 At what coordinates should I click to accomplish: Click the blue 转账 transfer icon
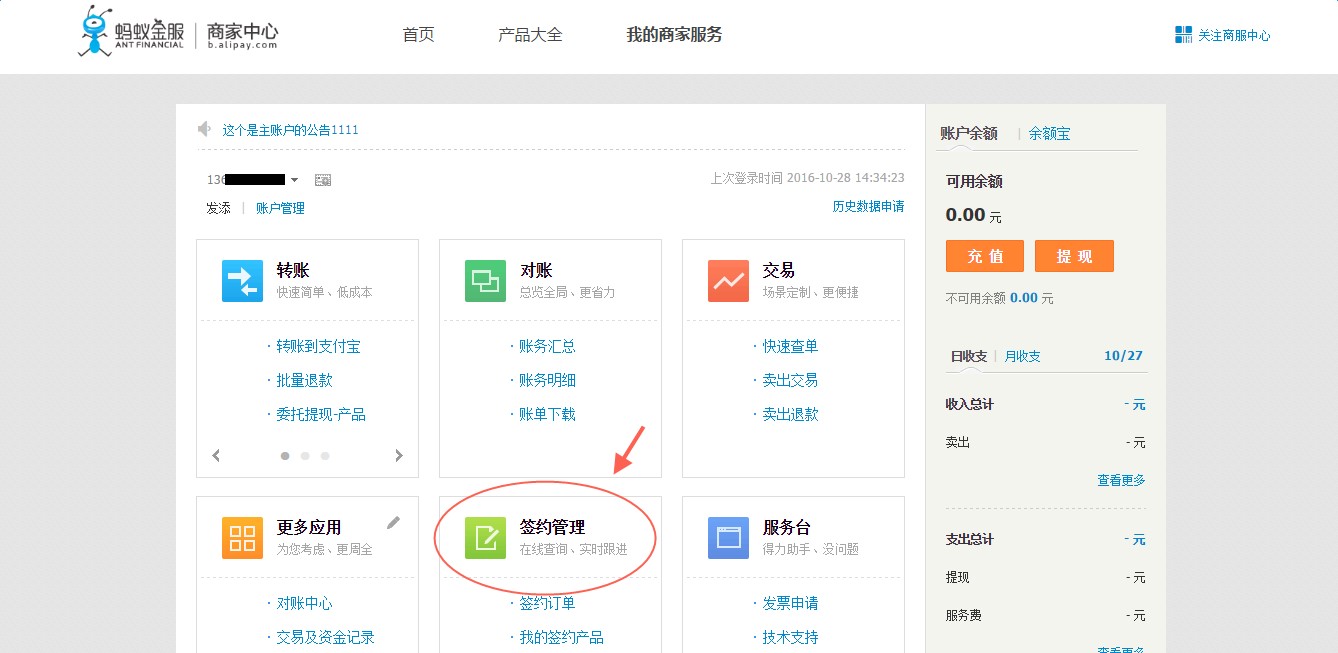(x=242, y=281)
